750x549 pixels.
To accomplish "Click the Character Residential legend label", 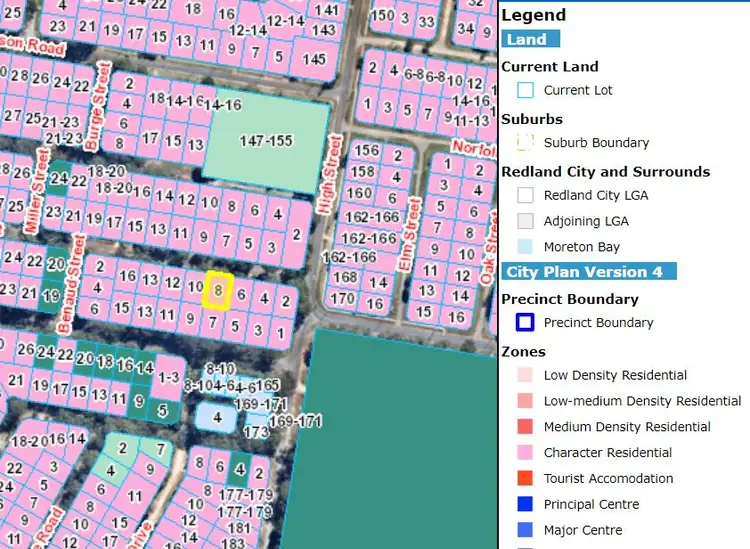I will pyautogui.click(x=607, y=453).
